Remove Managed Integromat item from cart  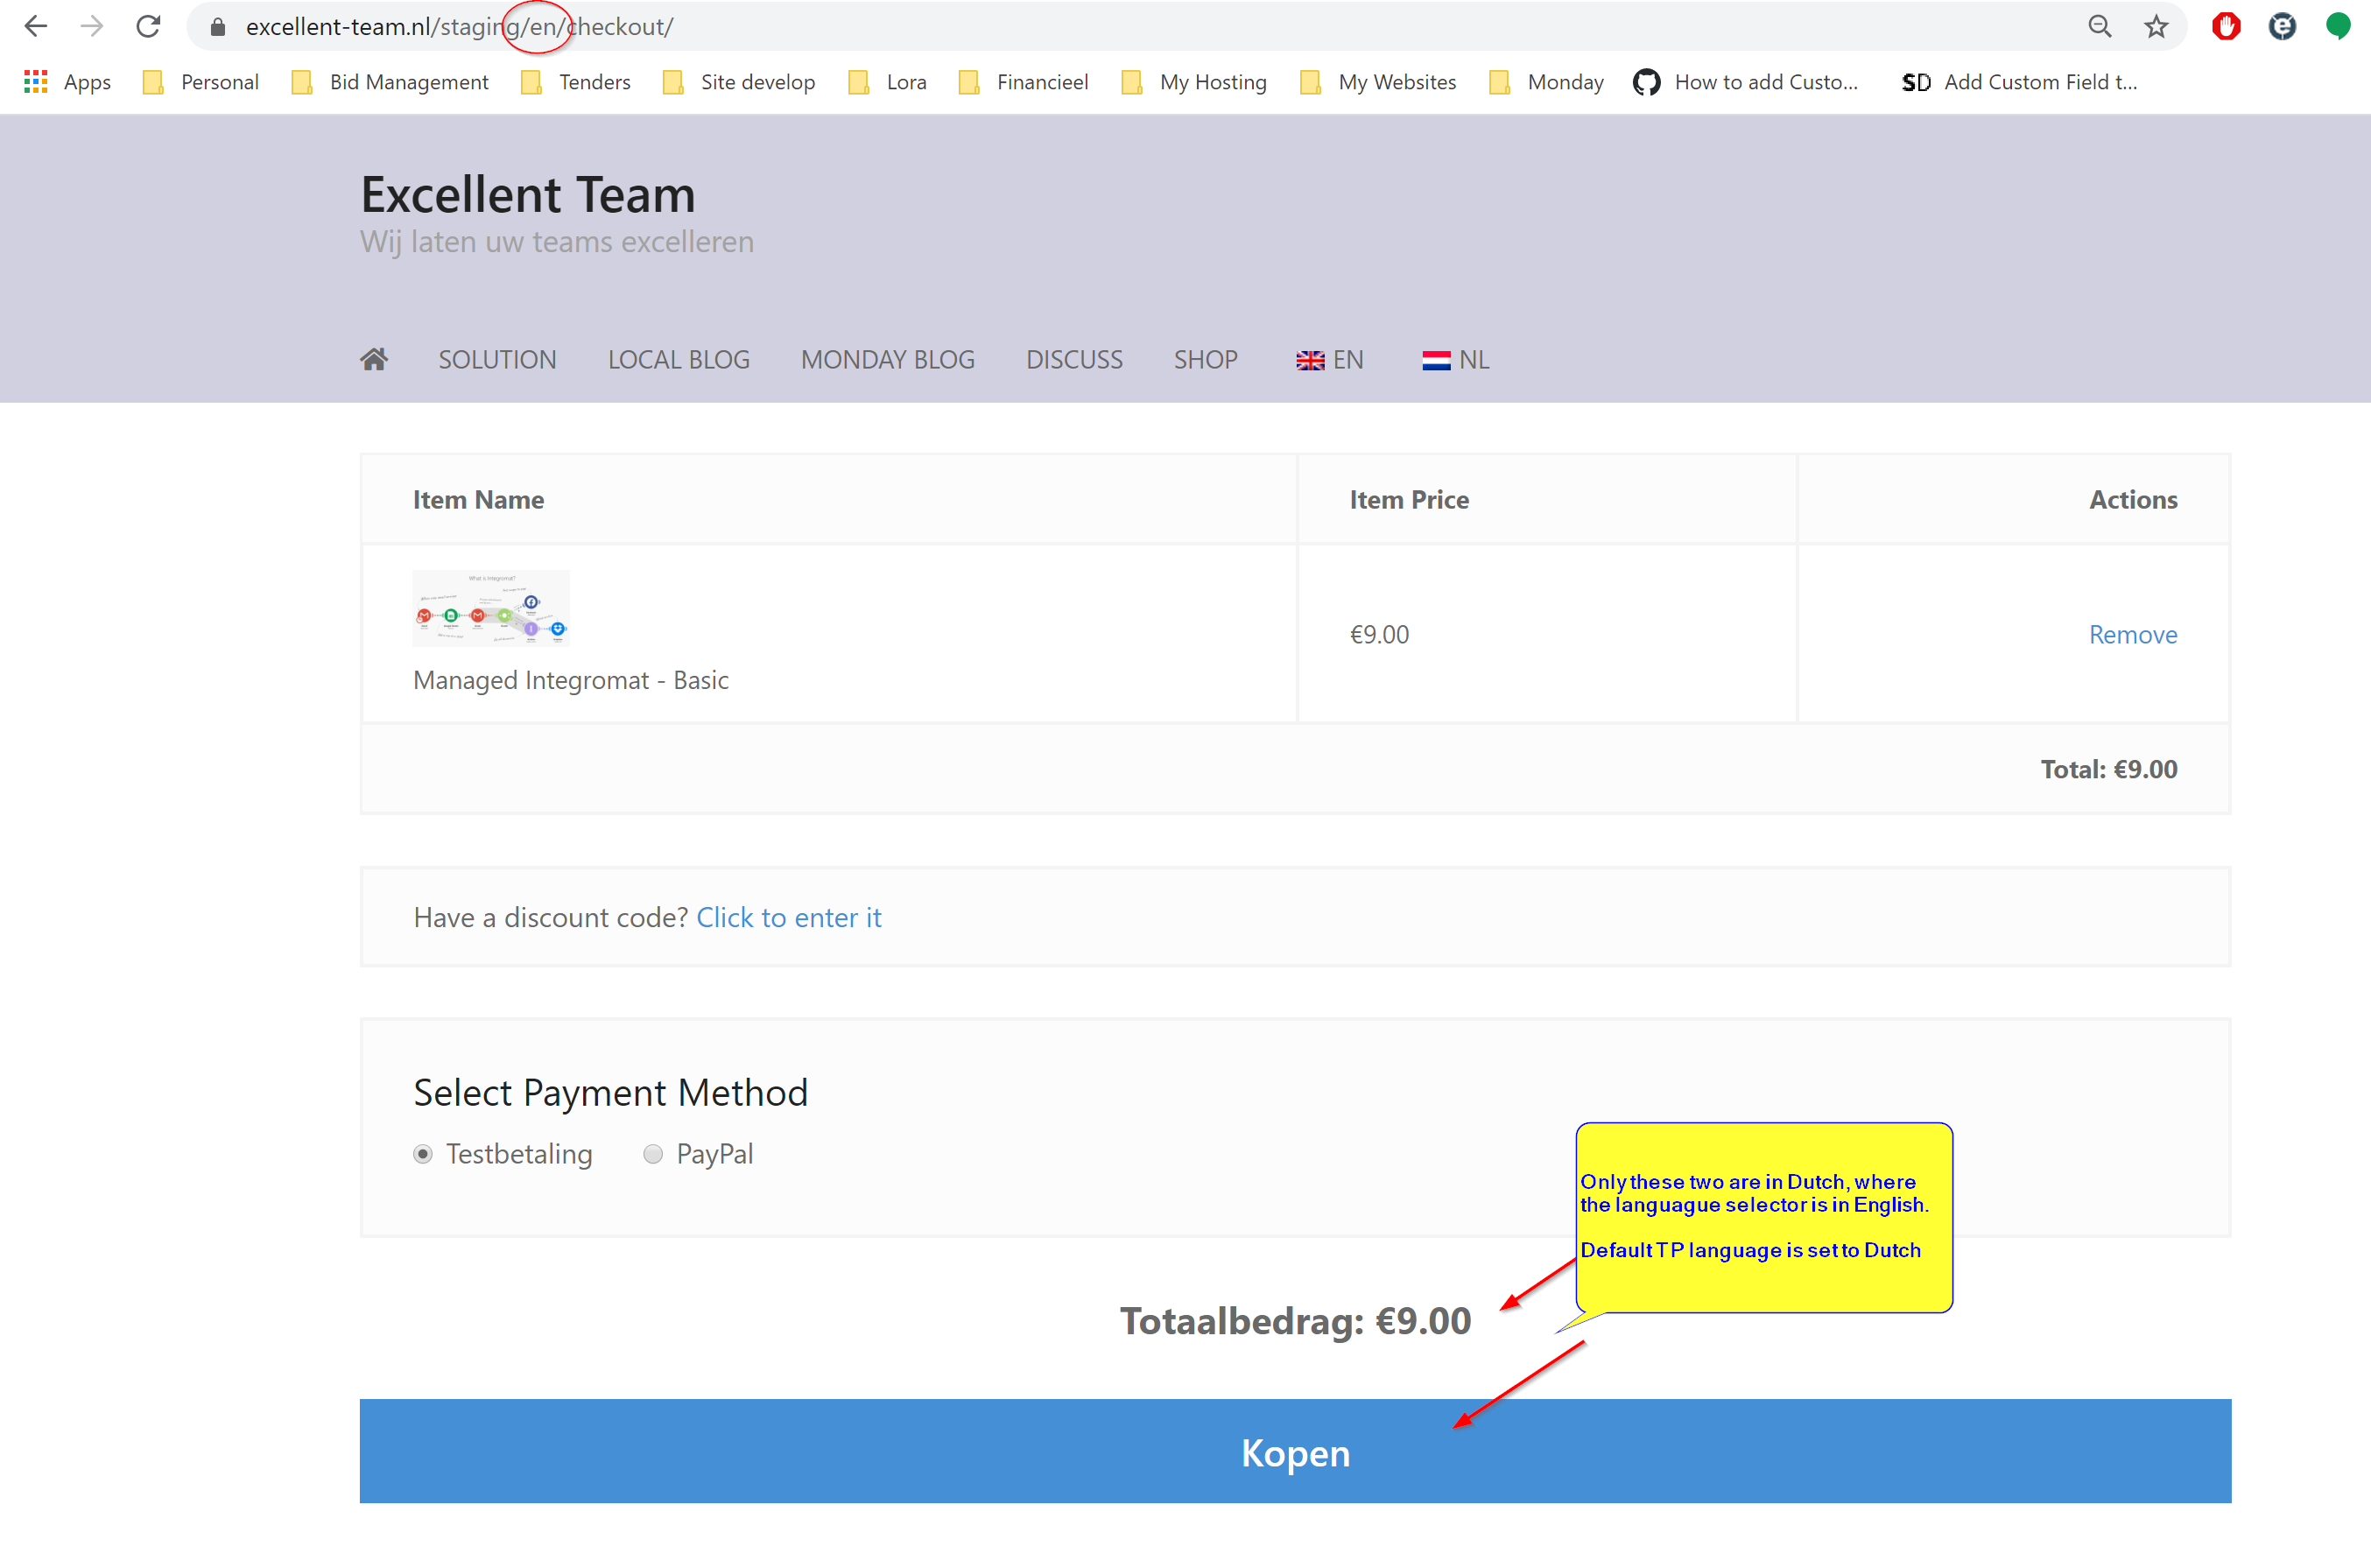[2132, 635]
